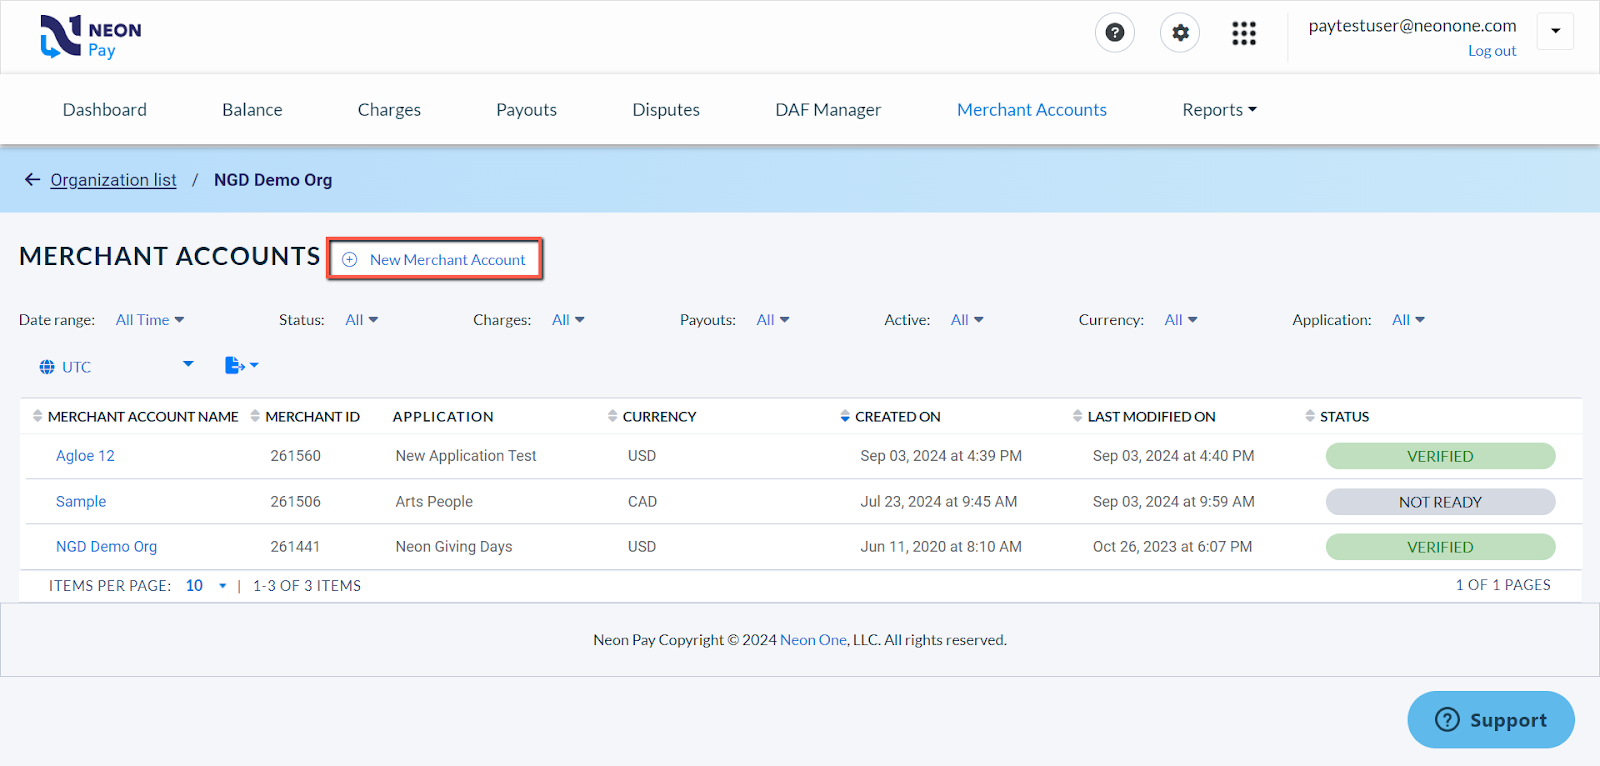Image resolution: width=1600 pixels, height=766 pixels.
Task: Click the 1 OF 1 PAGES text
Action: [1503, 585]
